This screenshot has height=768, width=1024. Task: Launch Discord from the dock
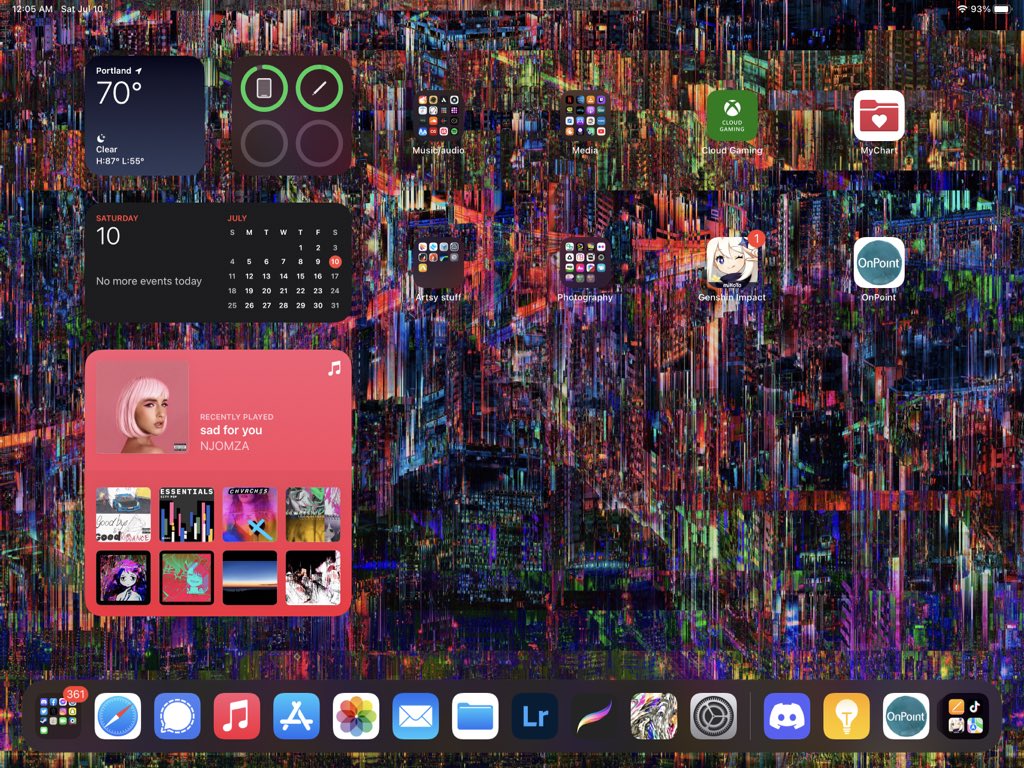(x=787, y=716)
